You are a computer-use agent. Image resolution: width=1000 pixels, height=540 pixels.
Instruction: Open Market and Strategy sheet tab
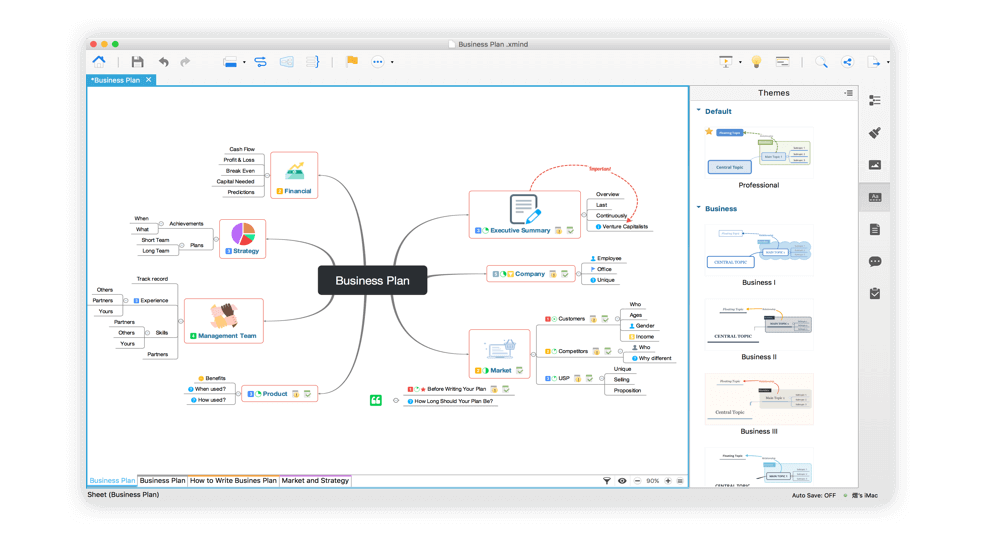[315, 481]
